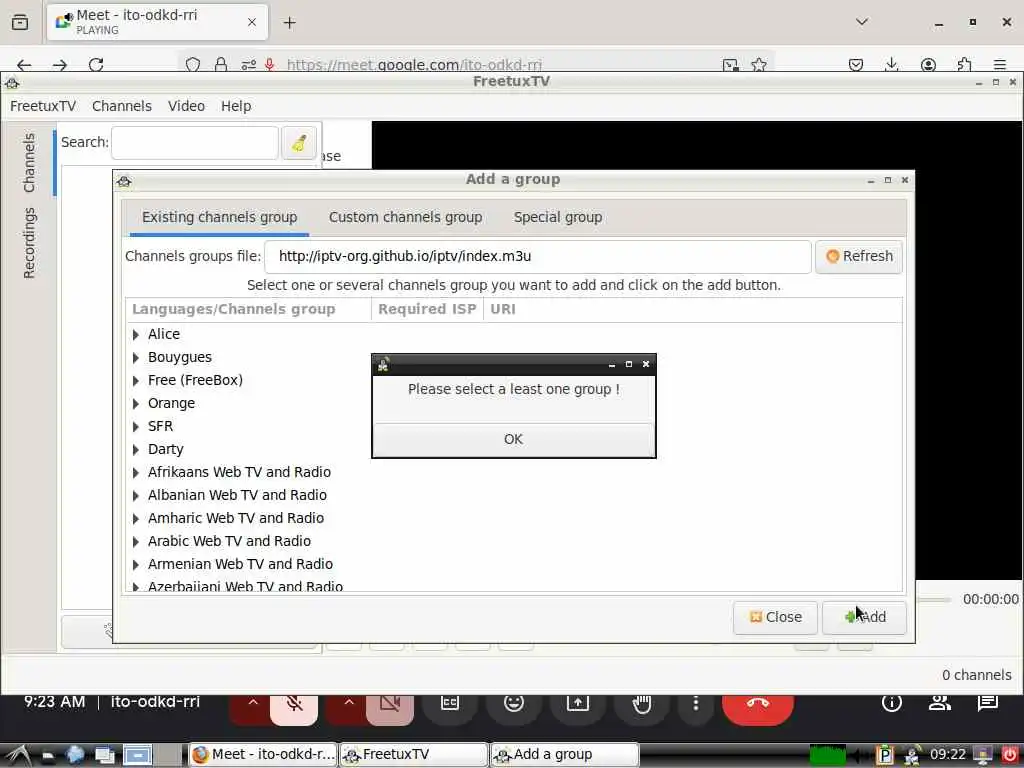Toggle captions in Meet
Viewport: 1024px width, 768px height.
pos(450,703)
